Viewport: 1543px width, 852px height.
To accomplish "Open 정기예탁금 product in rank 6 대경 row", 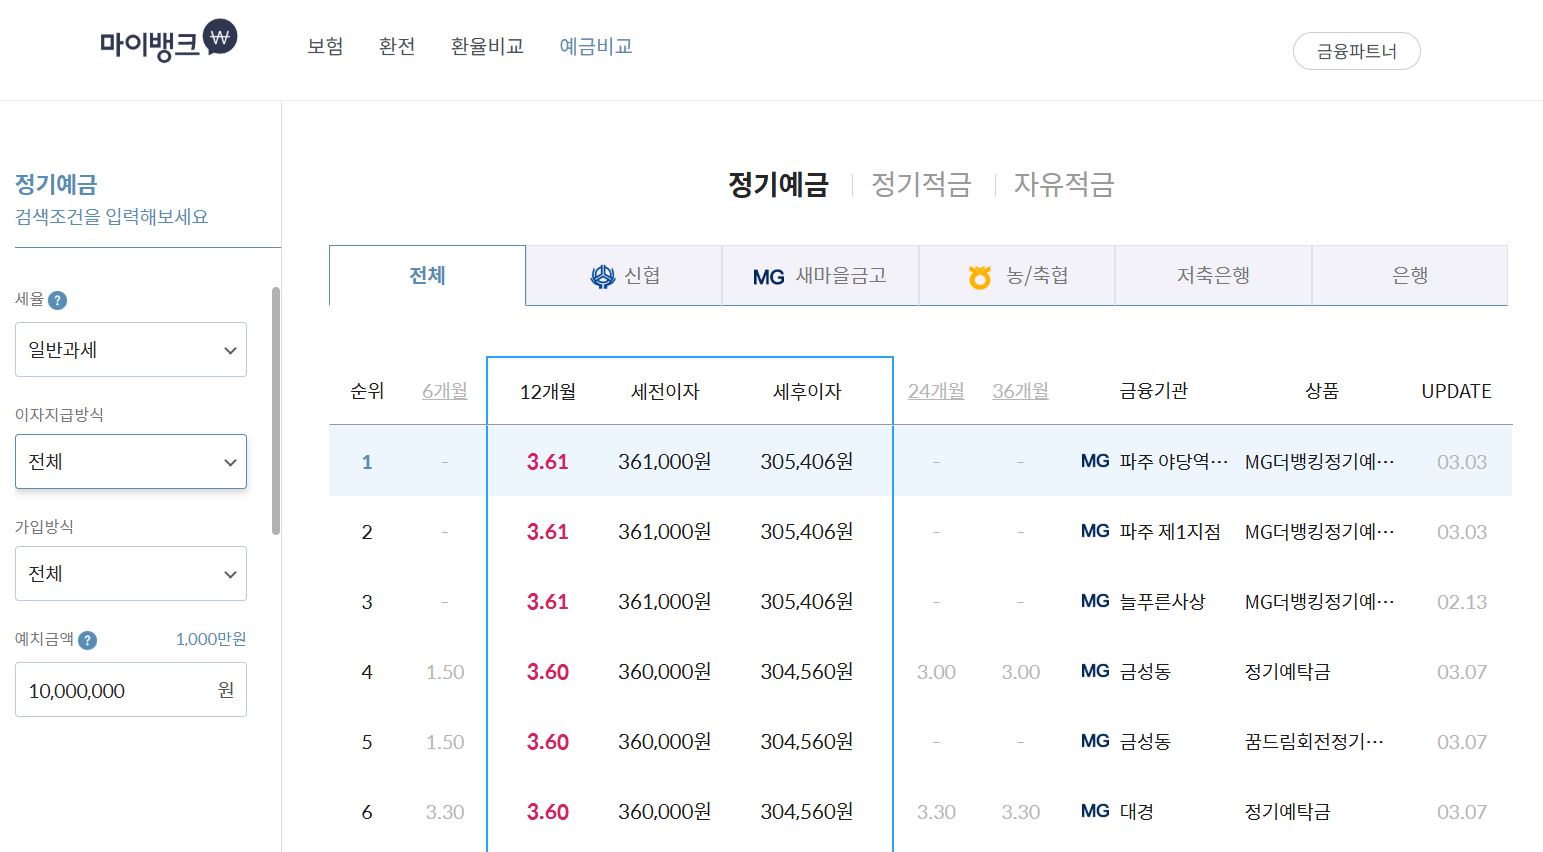I will [x=1287, y=811].
